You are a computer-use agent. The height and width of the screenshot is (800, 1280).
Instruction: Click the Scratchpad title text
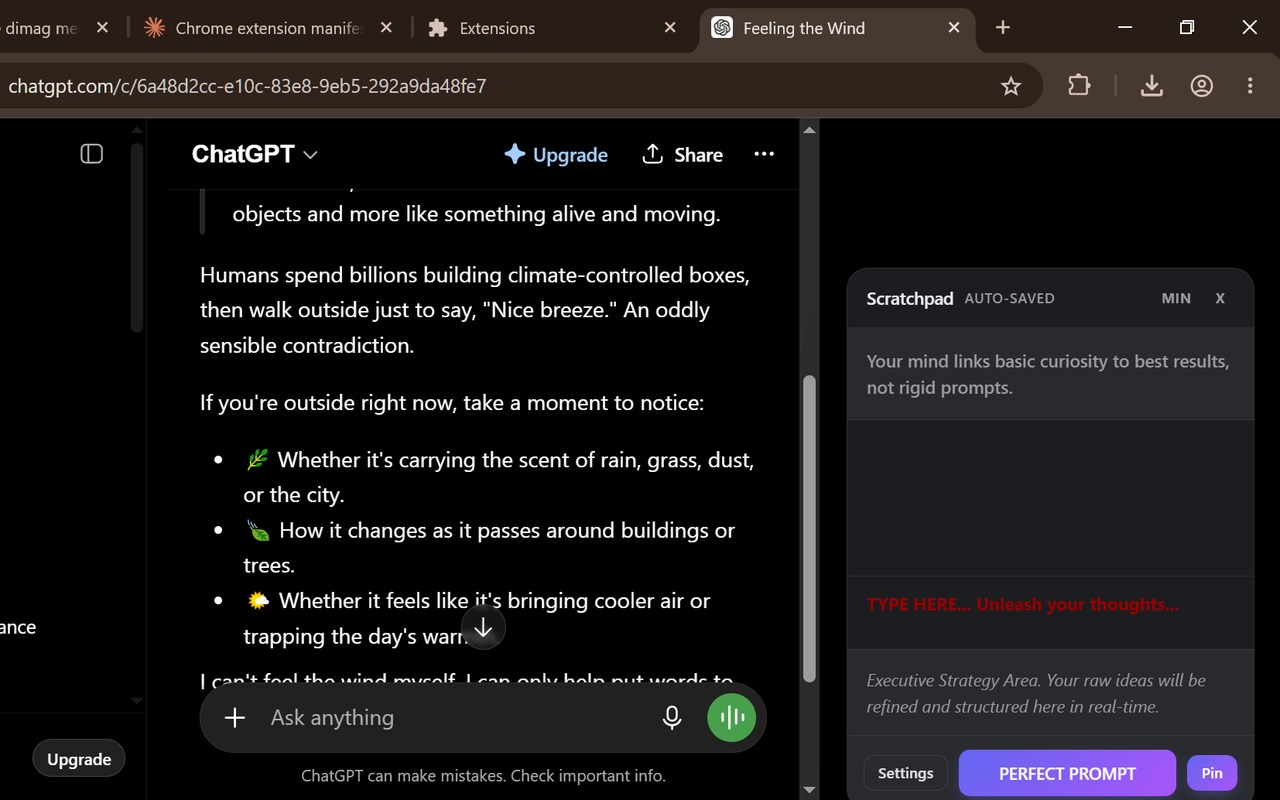[x=910, y=298]
